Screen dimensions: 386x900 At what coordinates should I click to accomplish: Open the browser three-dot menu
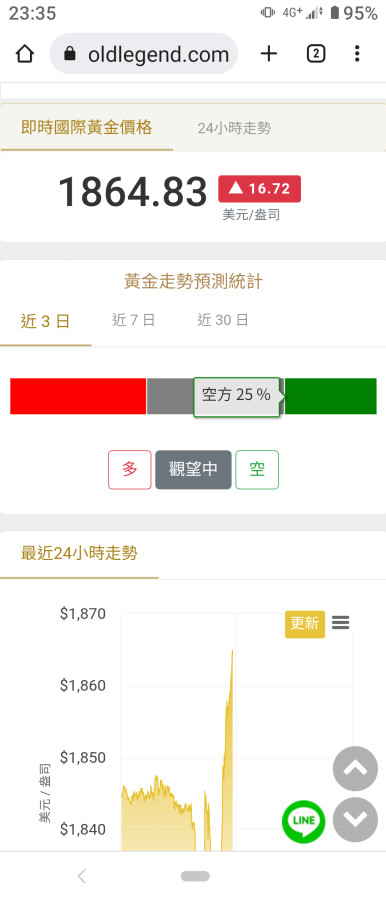pyautogui.click(x=357, y=54)
